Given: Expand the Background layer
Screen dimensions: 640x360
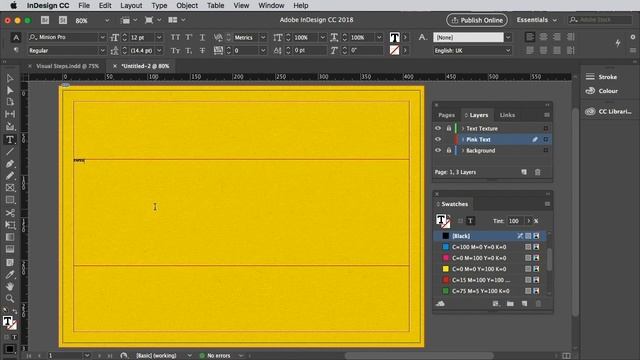Looking at the screenshot, I should (463, 150).
